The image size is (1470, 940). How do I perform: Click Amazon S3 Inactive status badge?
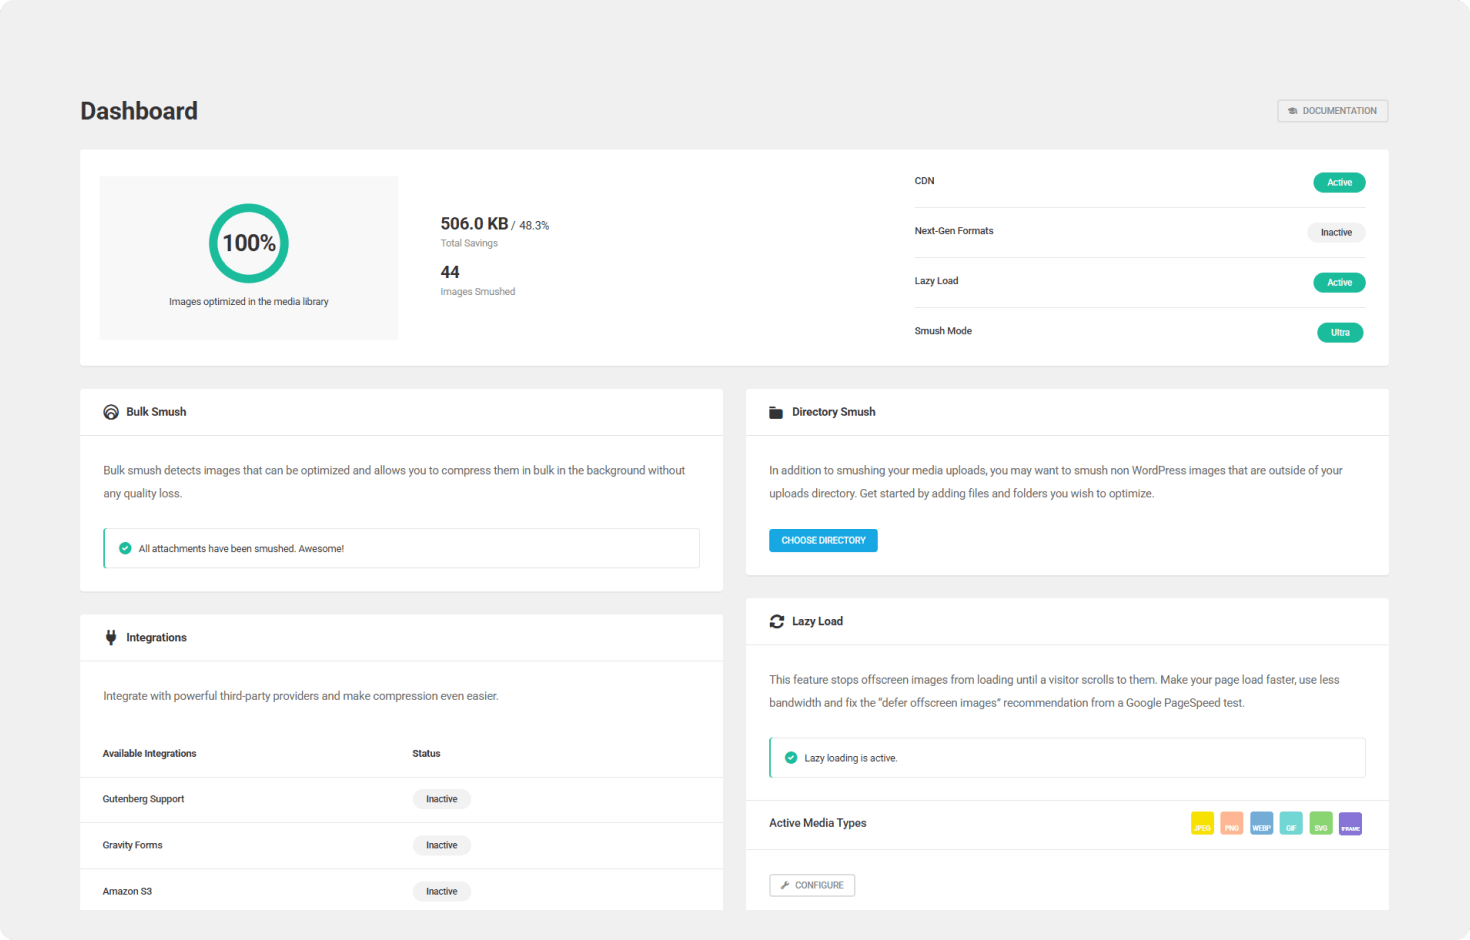coord(441,892)
